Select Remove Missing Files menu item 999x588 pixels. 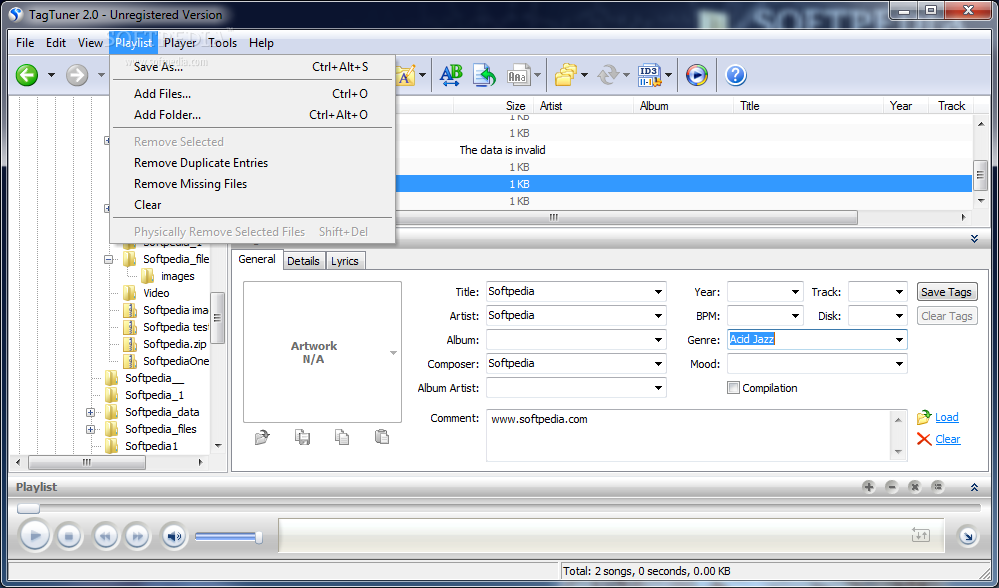click(252, 183)
